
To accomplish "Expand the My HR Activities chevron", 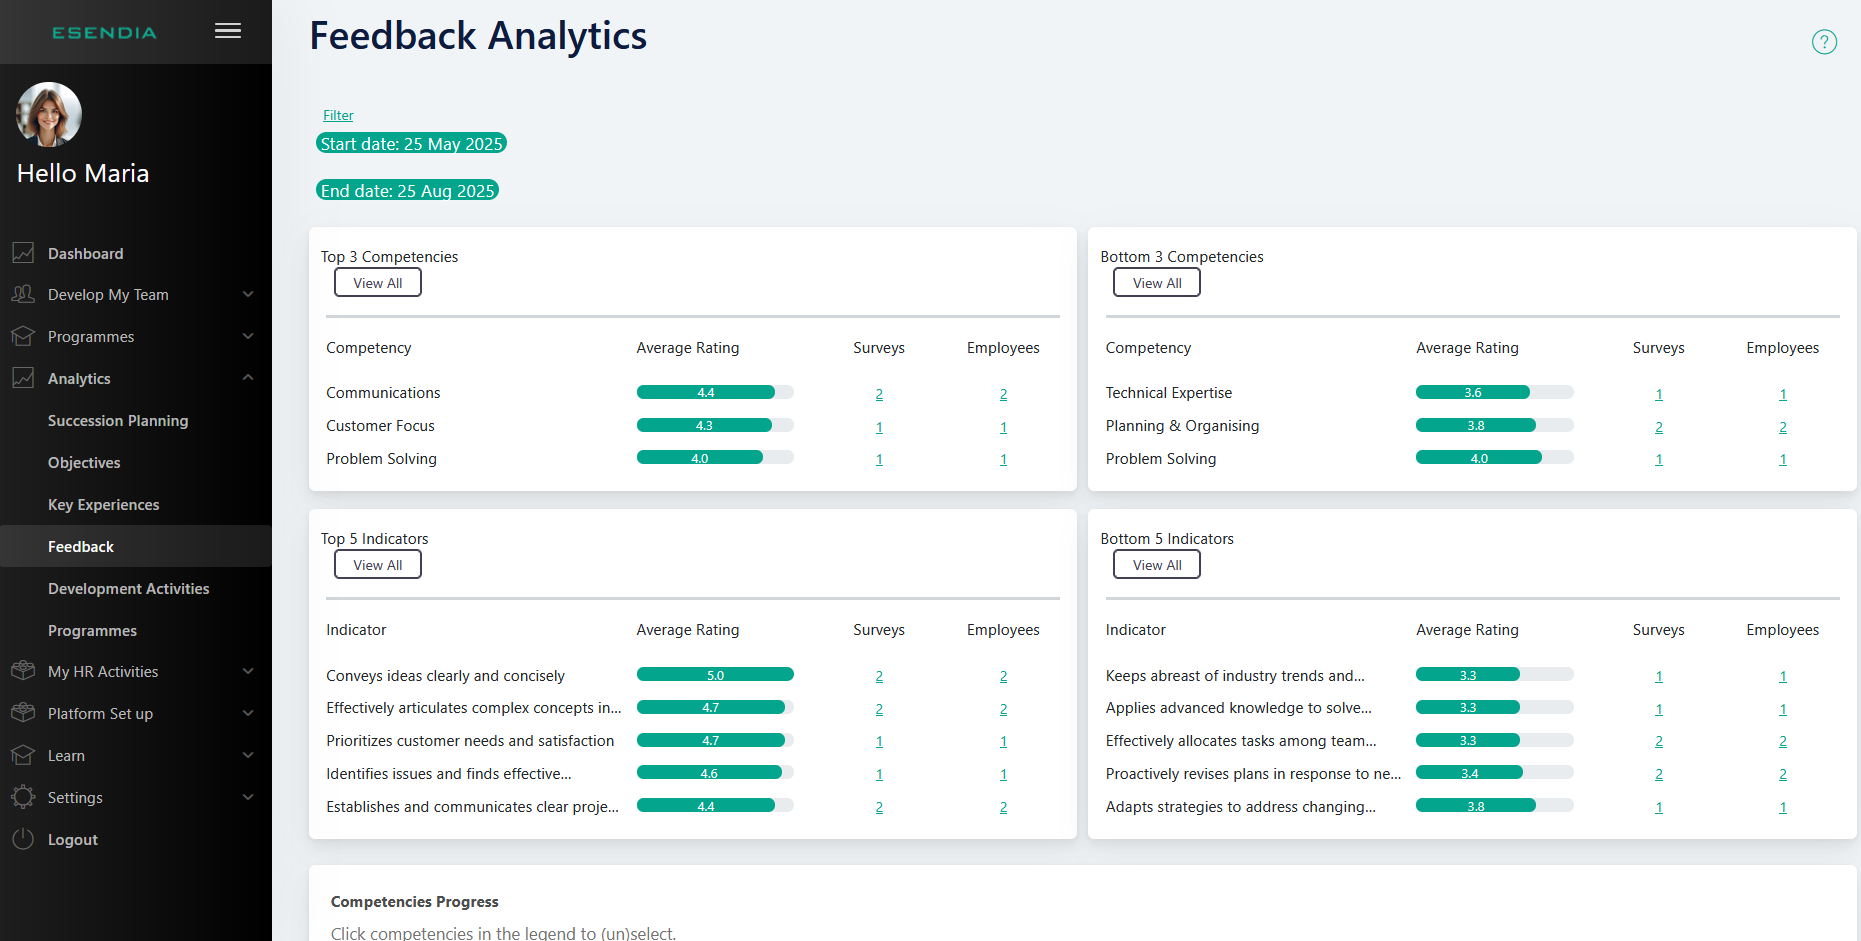I will [x=248, y=671].
